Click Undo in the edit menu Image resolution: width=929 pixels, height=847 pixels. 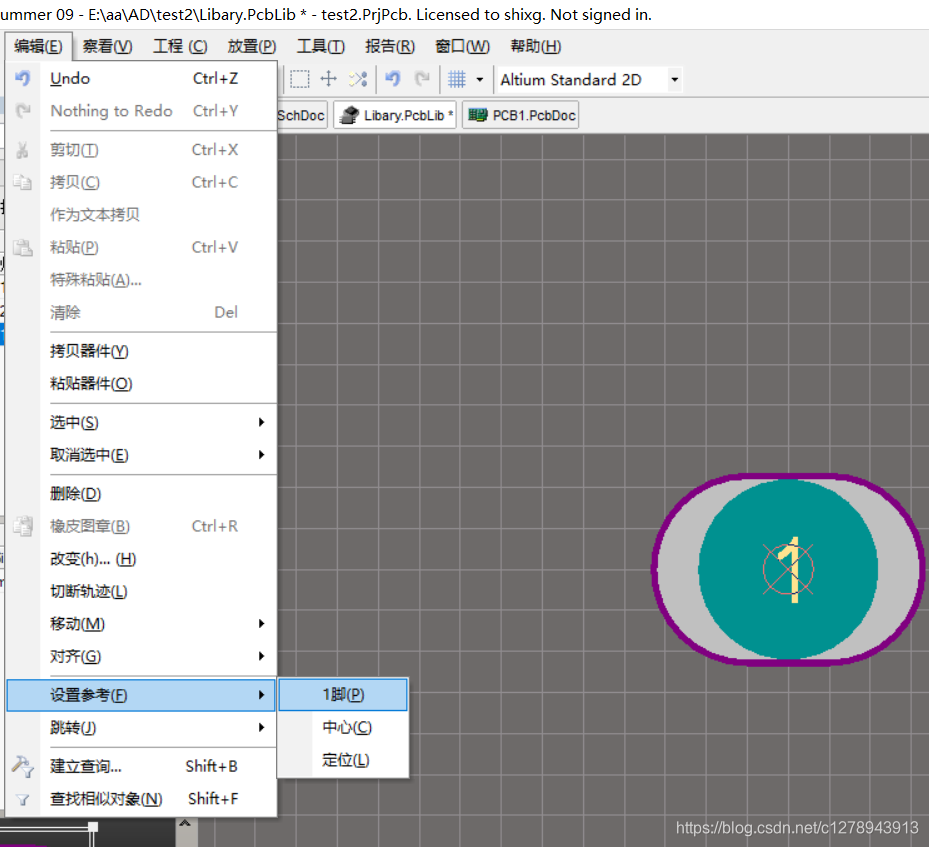(70, 79)
